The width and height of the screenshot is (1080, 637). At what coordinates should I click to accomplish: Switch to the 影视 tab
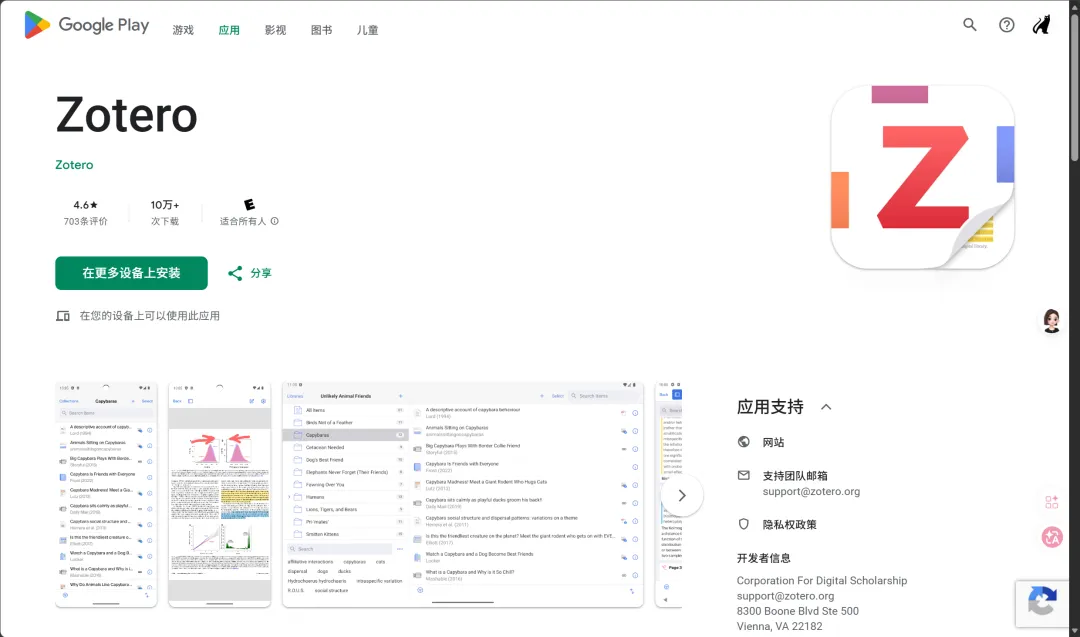pyautogui.click(x=276, y=30)
